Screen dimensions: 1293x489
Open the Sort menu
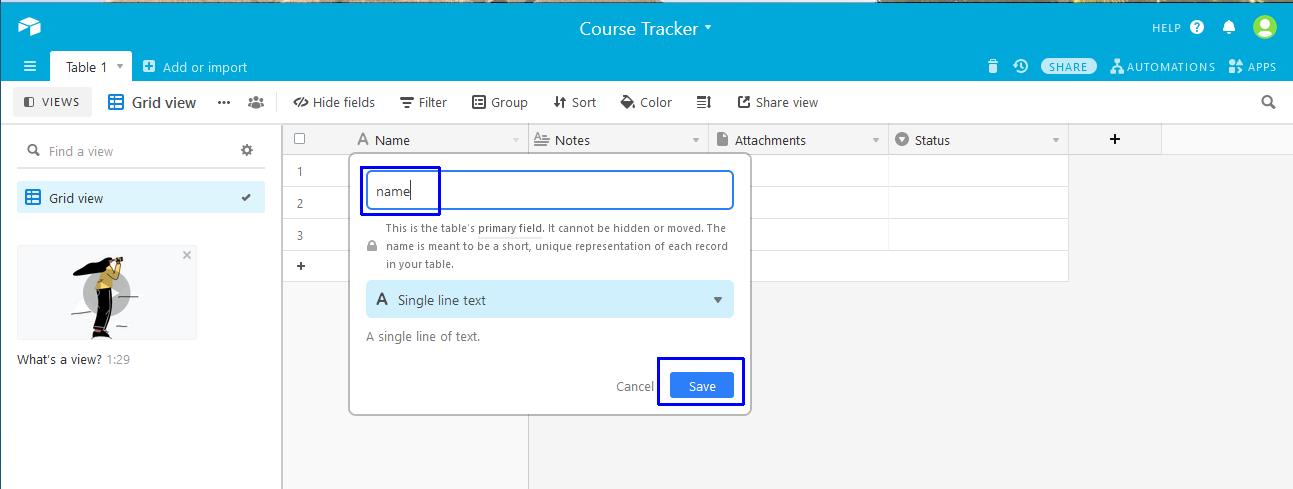[575, 102]
